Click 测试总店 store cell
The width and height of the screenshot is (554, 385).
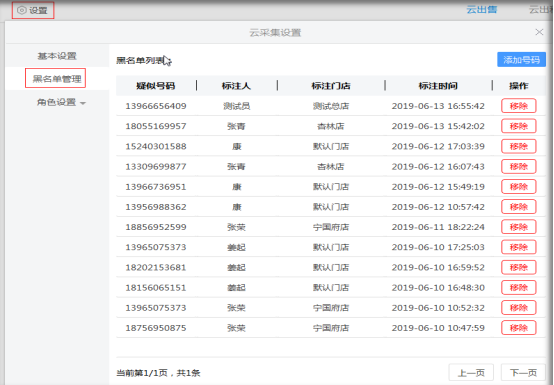pyautogui.click(x=331, y=106)
